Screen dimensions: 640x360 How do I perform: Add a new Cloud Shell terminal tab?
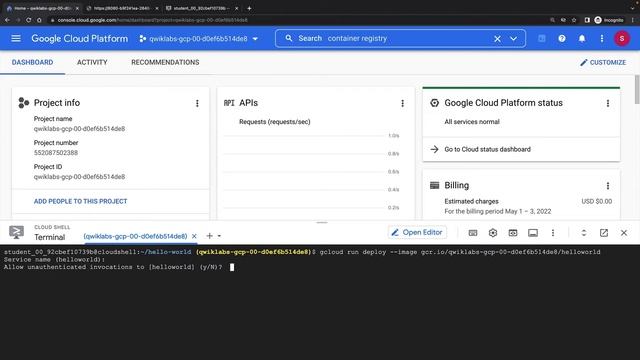[x=209, y=236]
